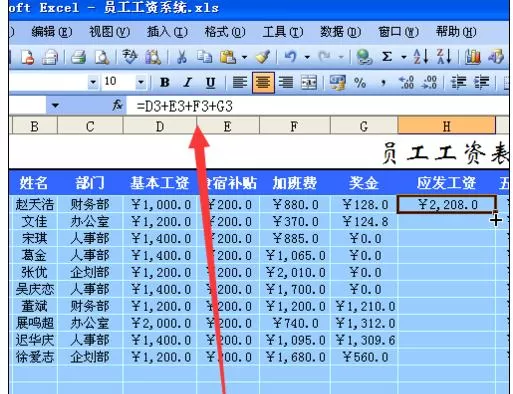This screenshot has width=513, height=394.
Task: Undo the last action
Action: (290, 57)
